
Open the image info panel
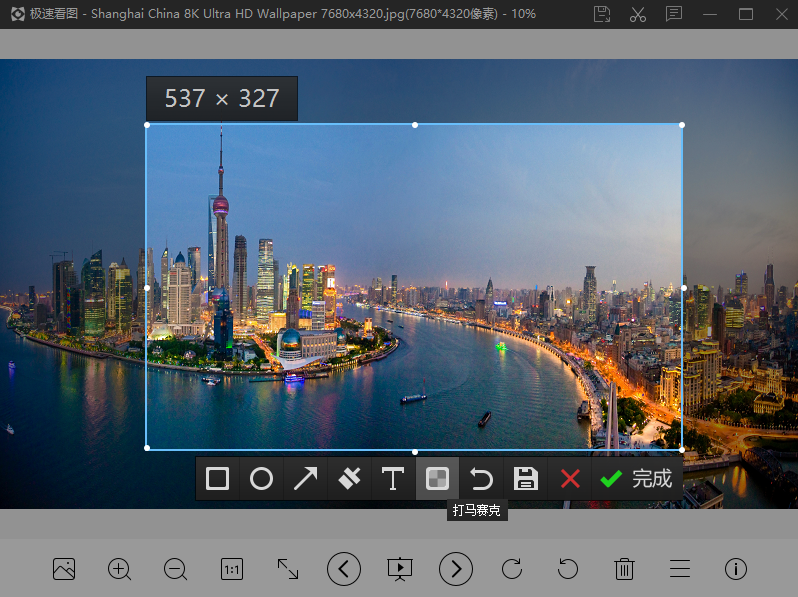[x=736, y=569]
